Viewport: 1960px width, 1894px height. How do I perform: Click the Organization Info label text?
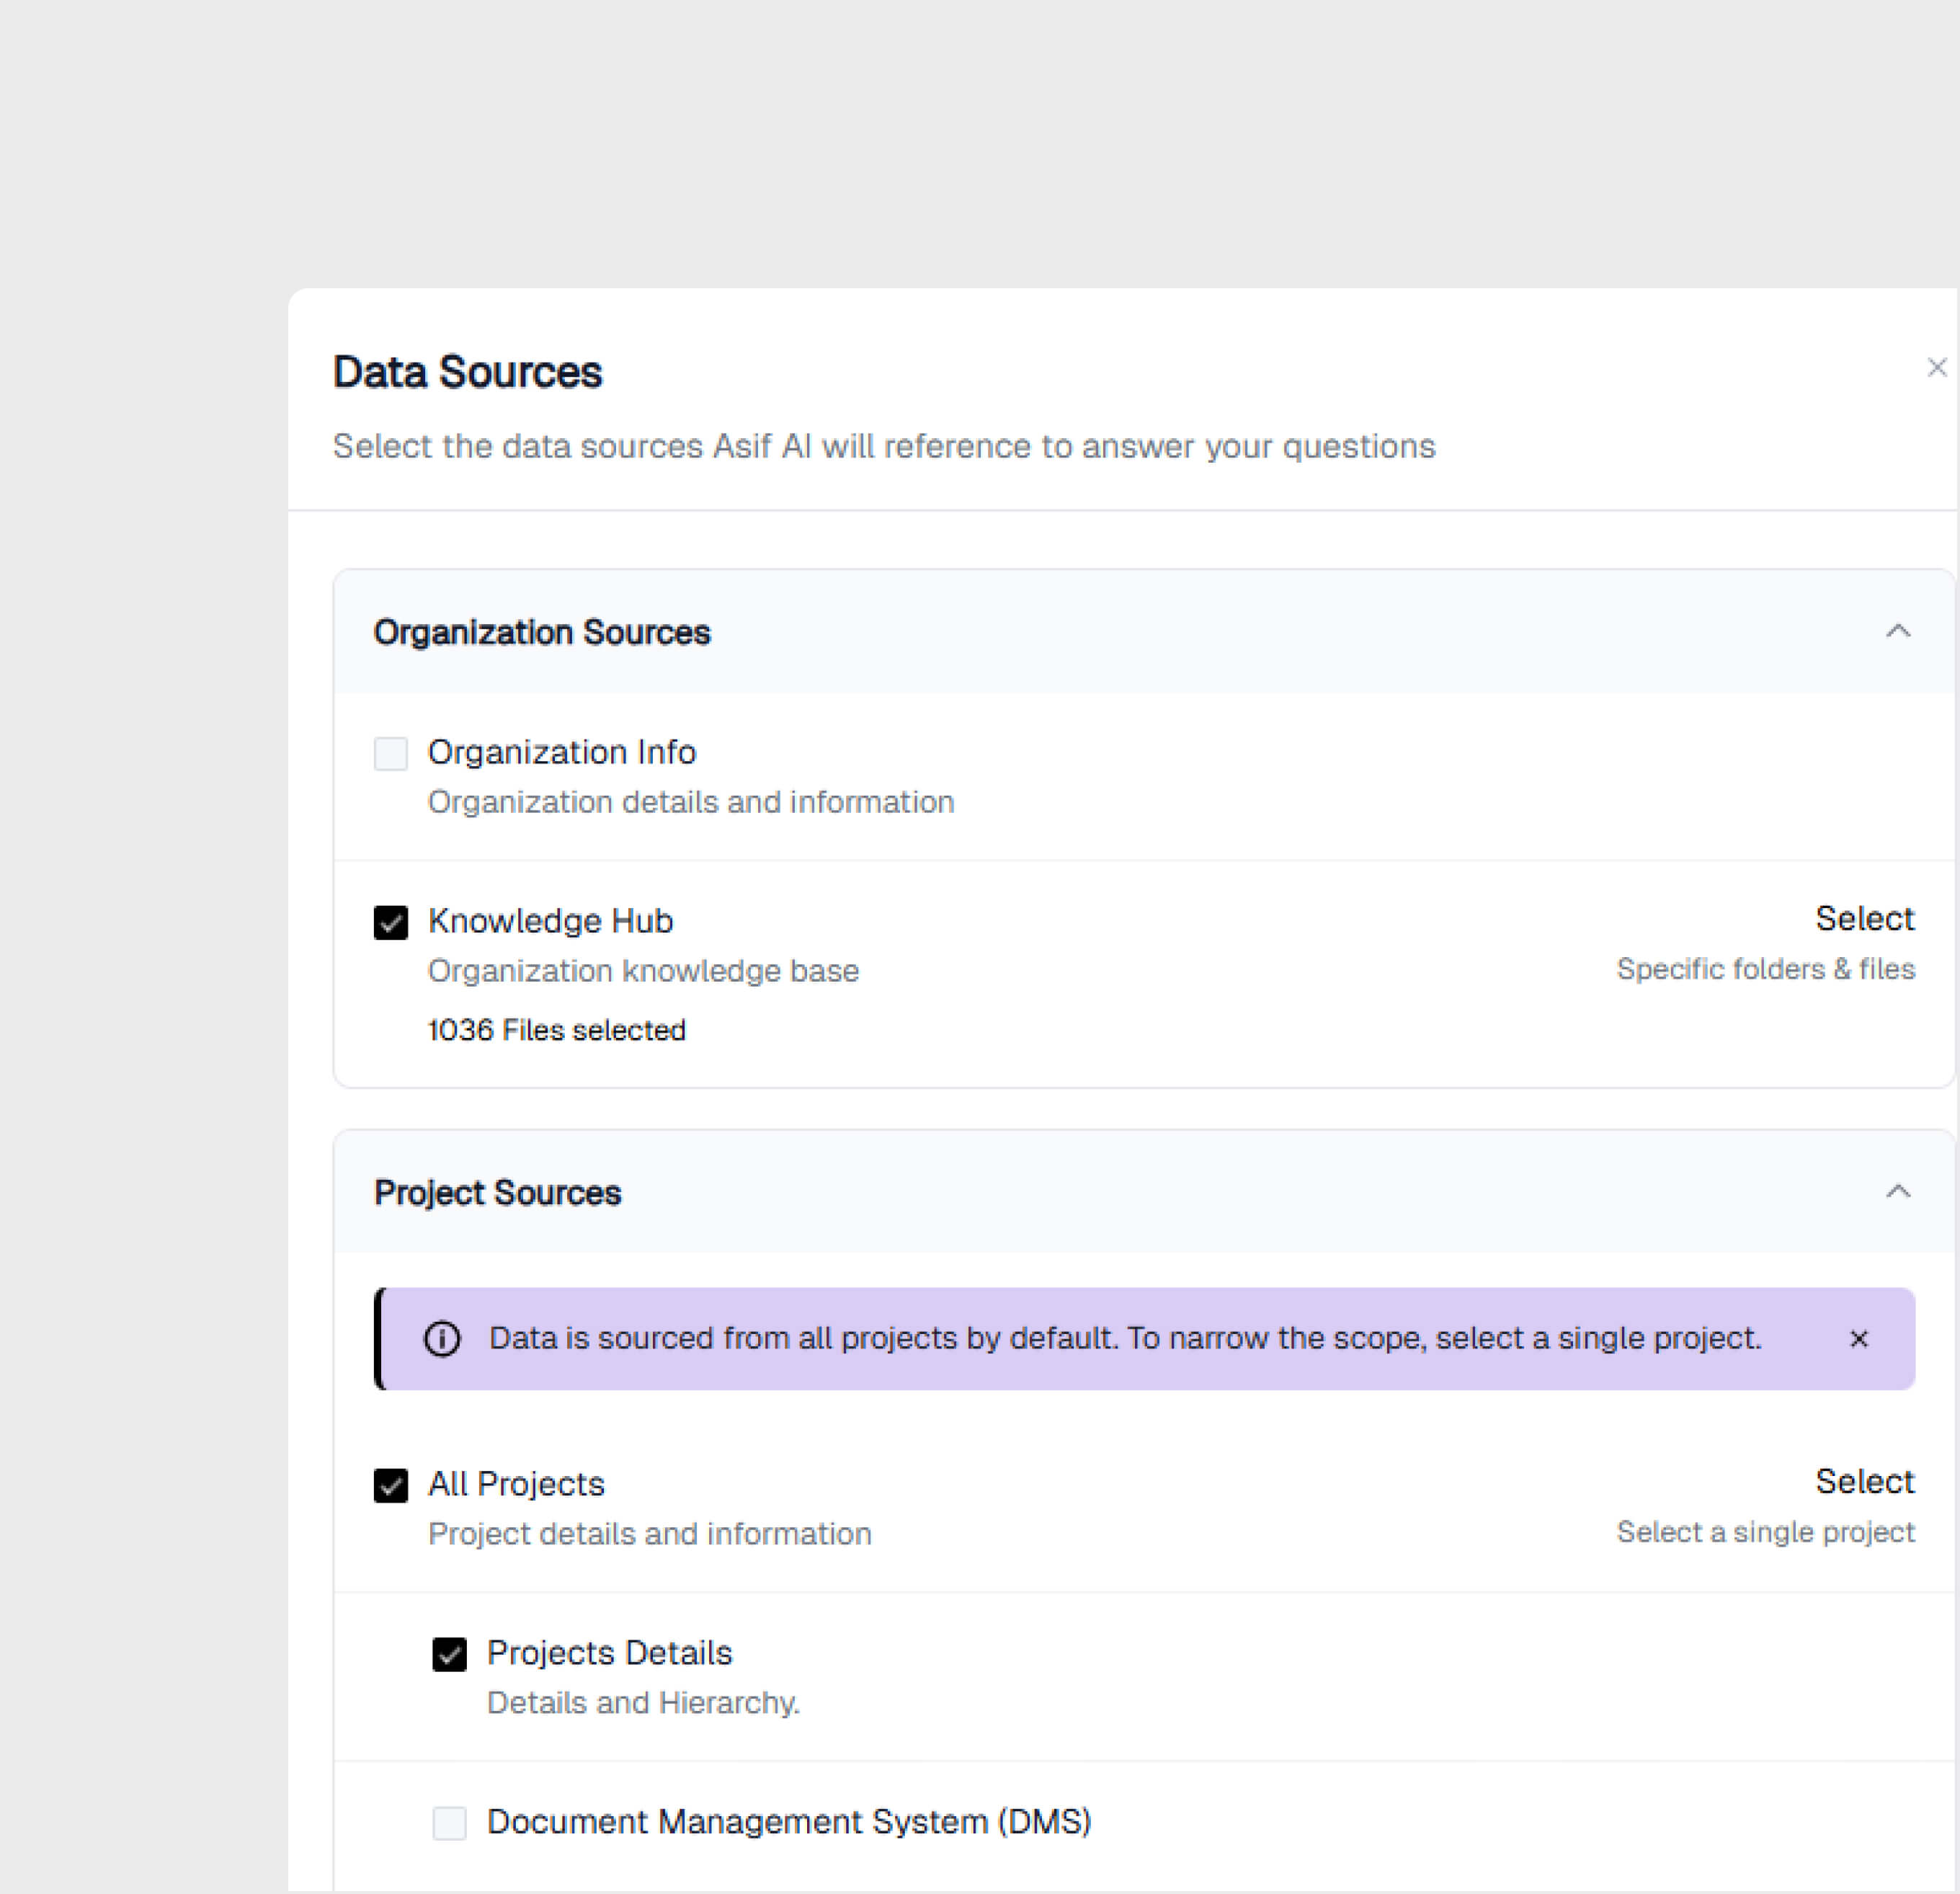pyautogui.click(x=562, y=752)
